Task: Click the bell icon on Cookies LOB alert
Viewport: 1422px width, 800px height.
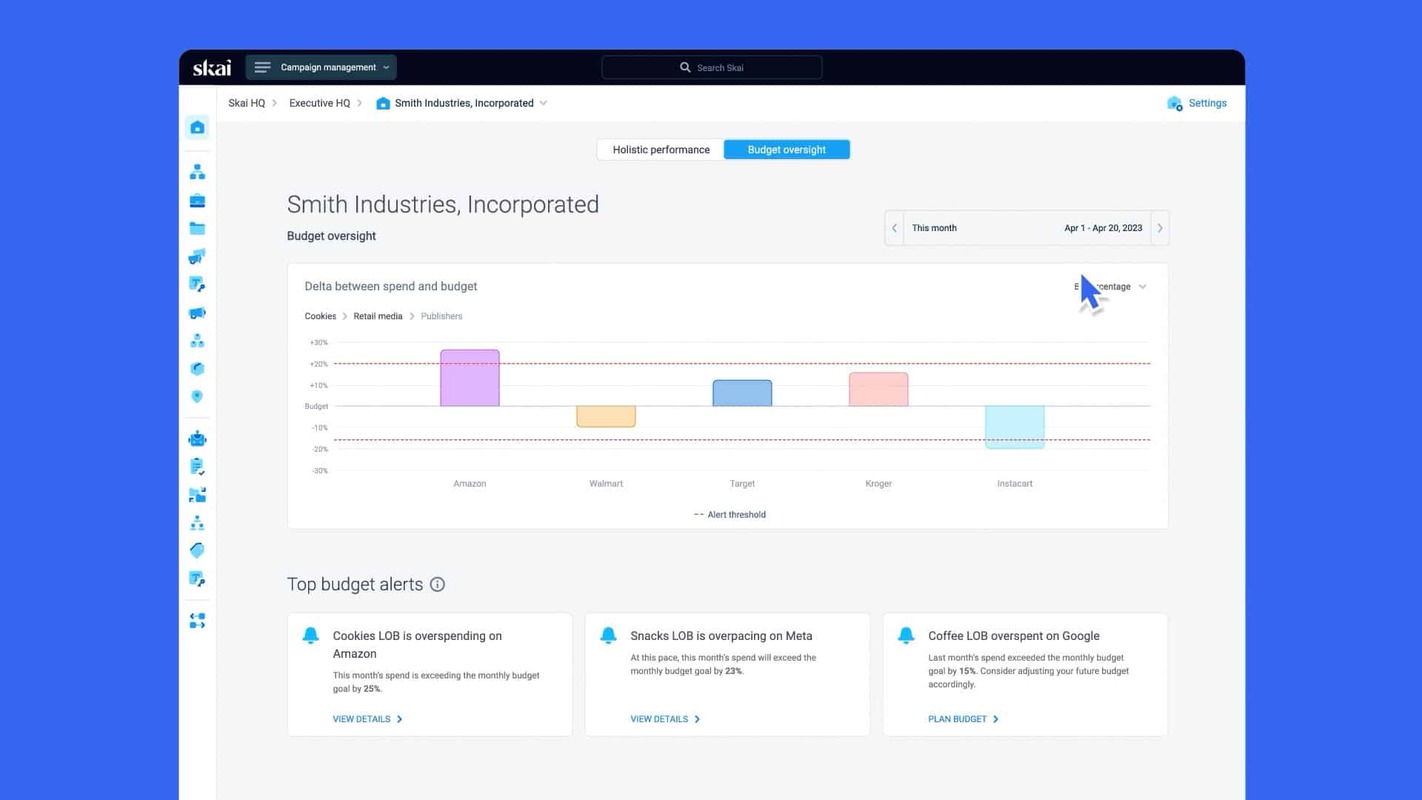Action: [x=310, y=634]
